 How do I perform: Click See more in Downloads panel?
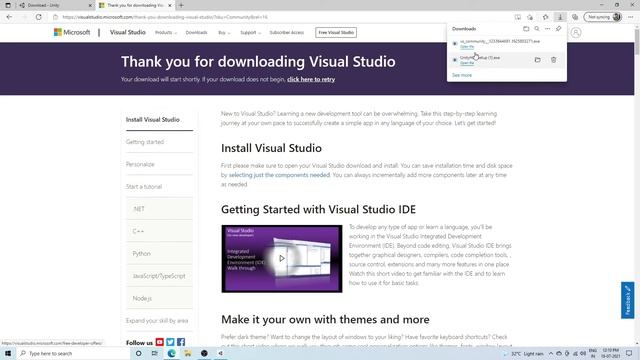click(x=462, y=75)
